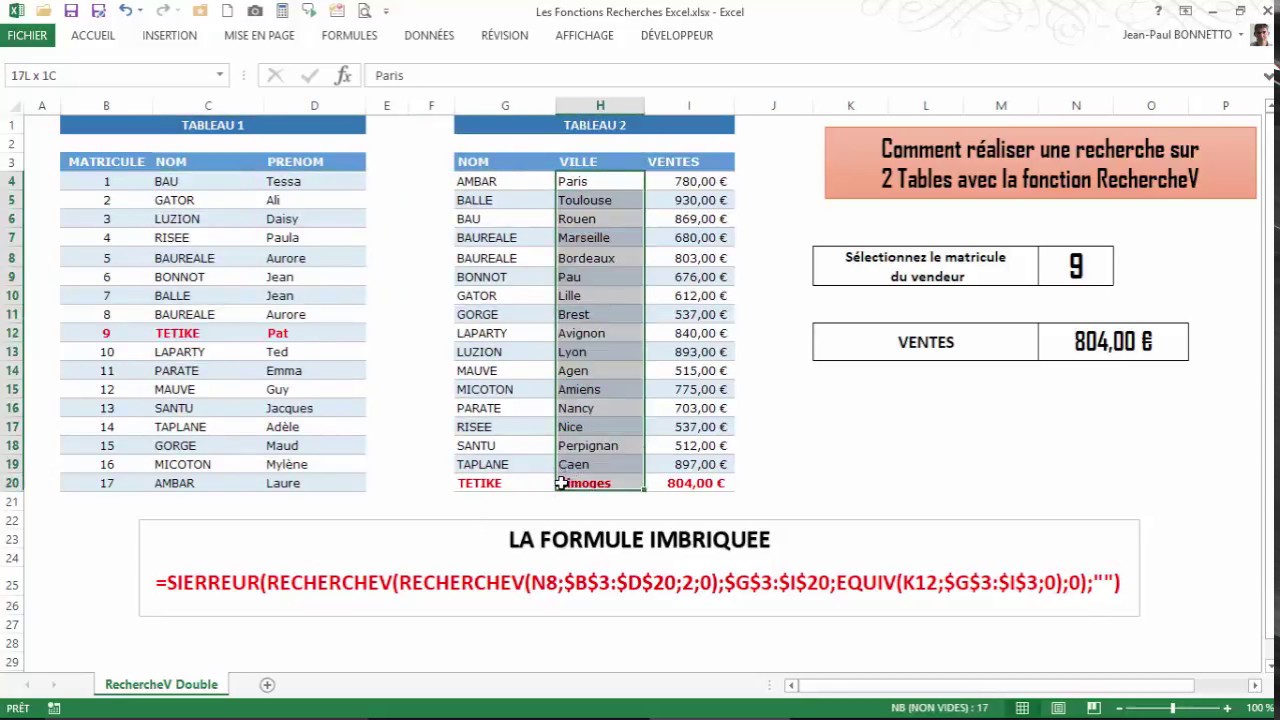Viewport: 1280px width, 720px height.
Task: Select row 12 header
Action: (12, 333)
